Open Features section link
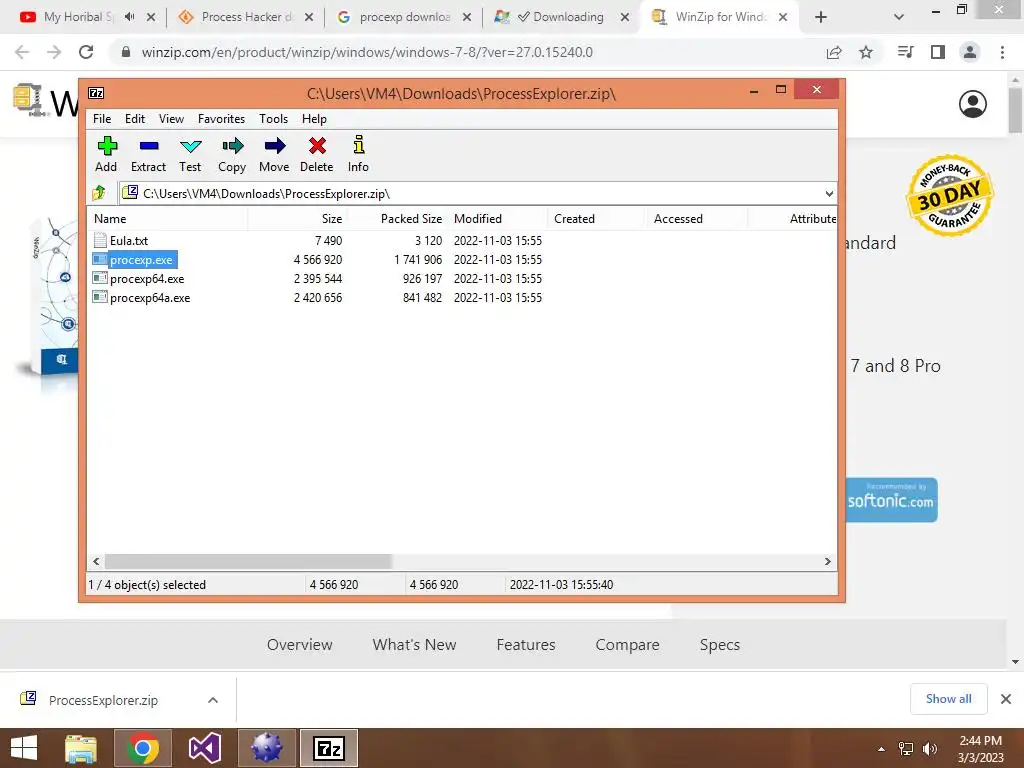This screenshot has height=768, width=1024. (x=526, y=645)
